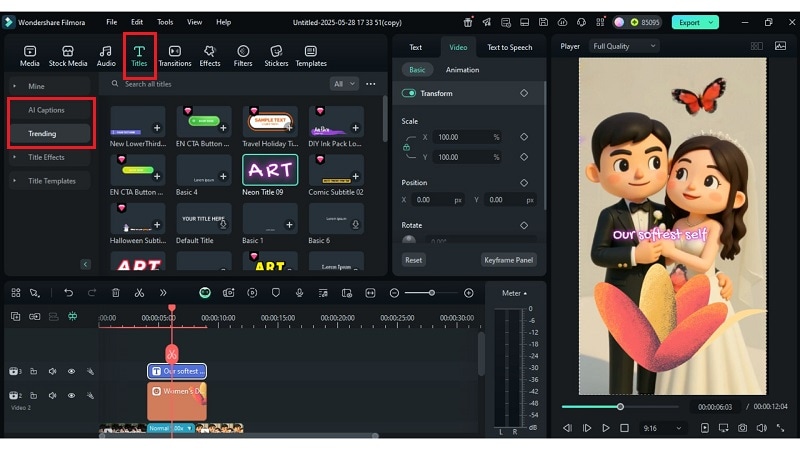Image resolution: width=800 pixels, height=450 pixels.
Task: Mute track 3 audio
Action: coord(53,371)
